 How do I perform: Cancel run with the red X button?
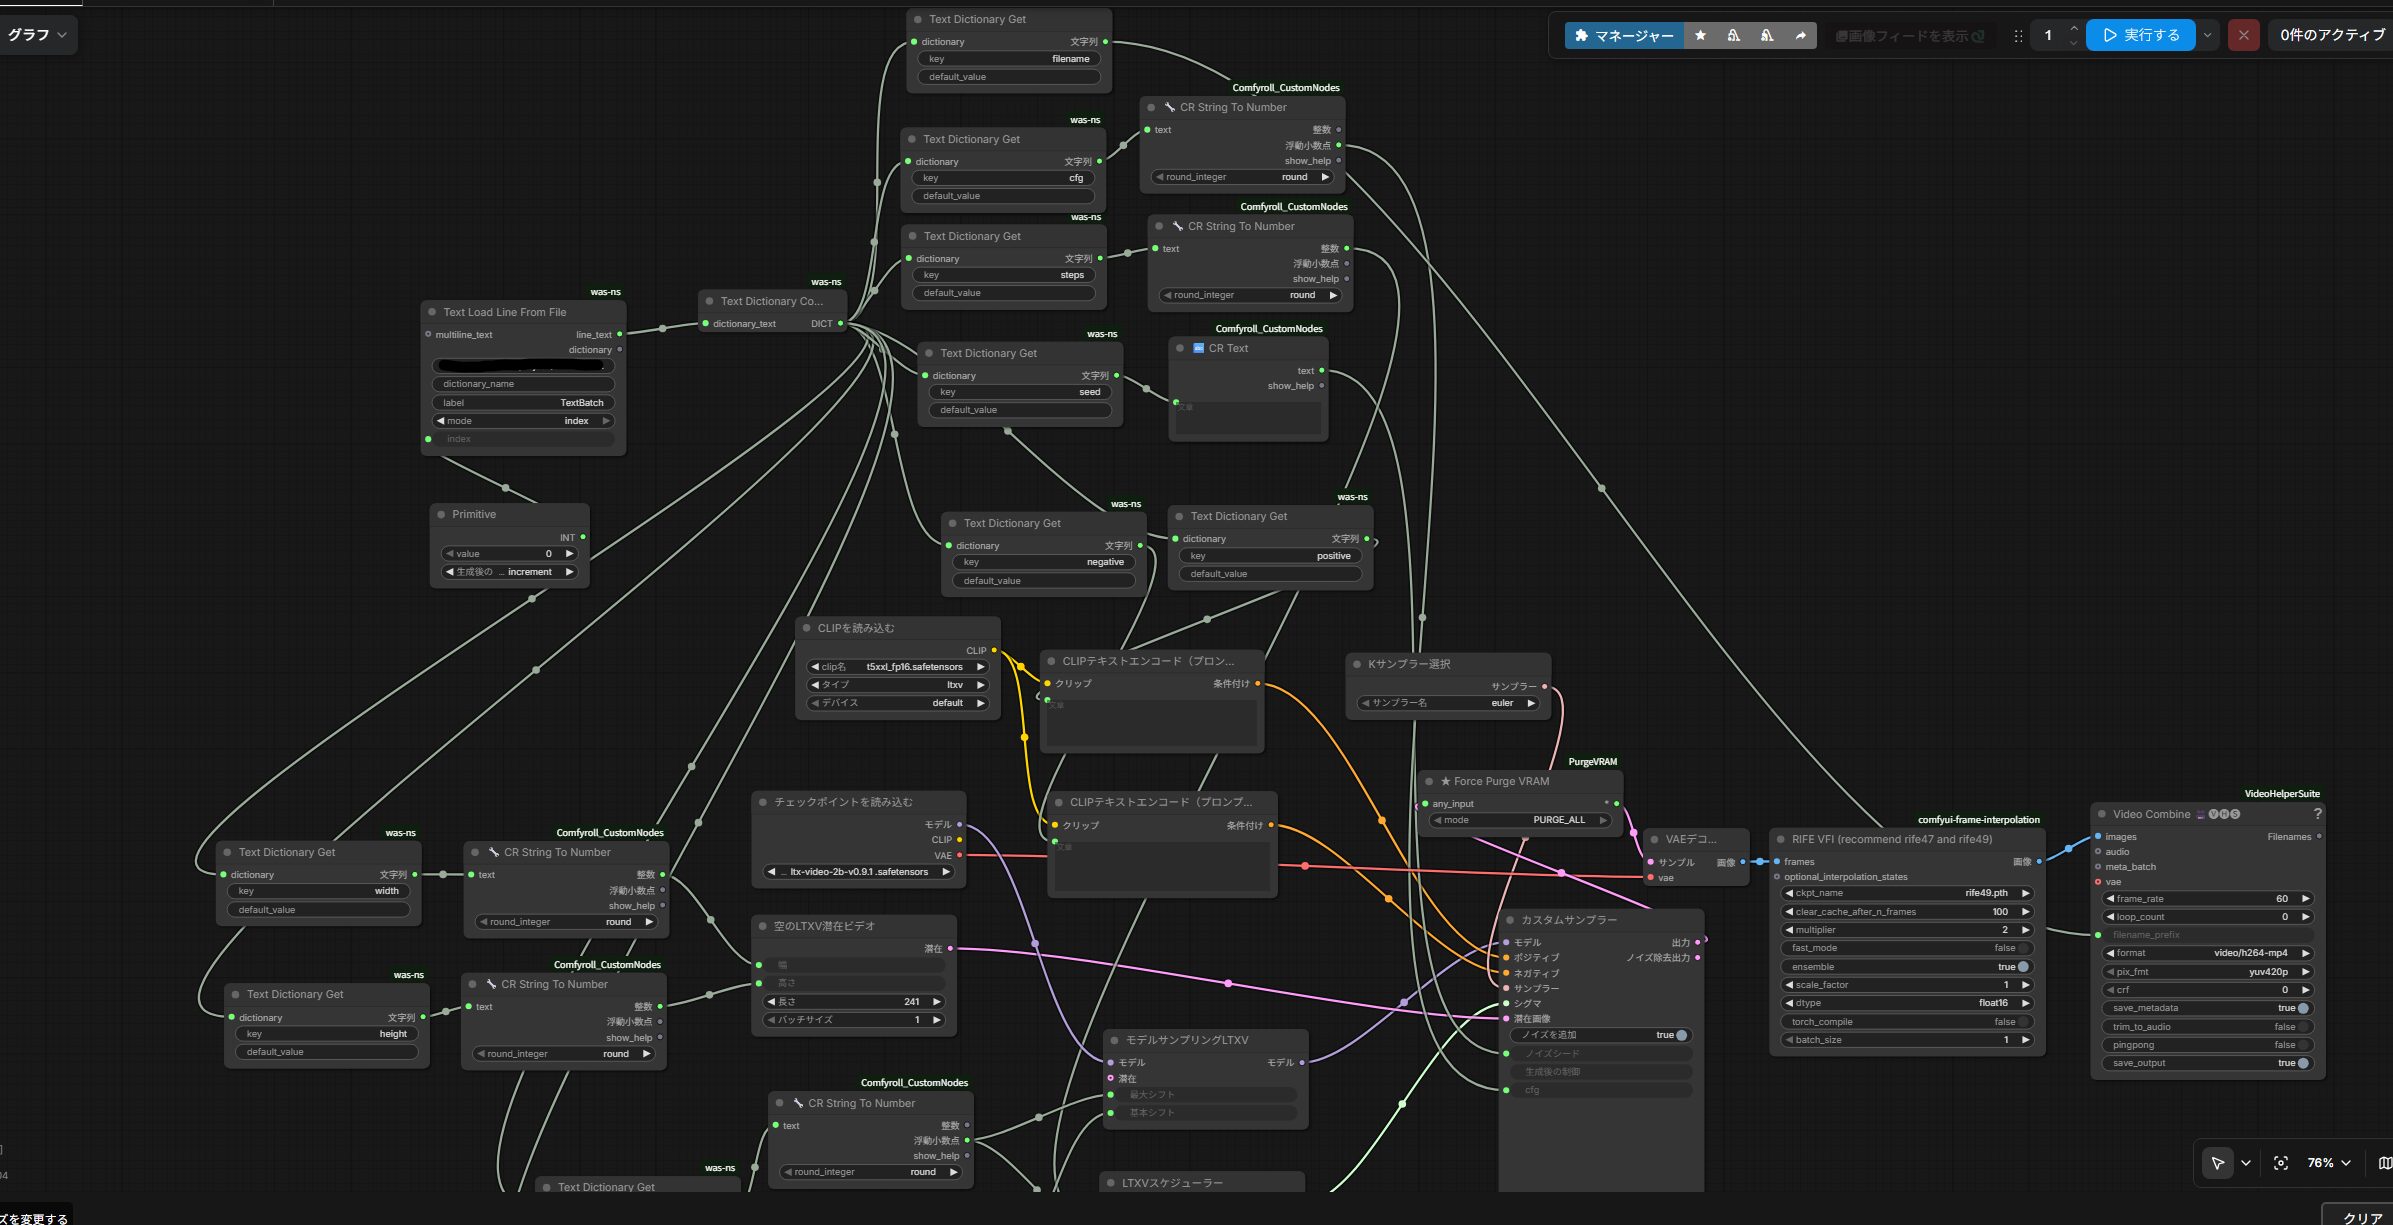[2243, 35]
